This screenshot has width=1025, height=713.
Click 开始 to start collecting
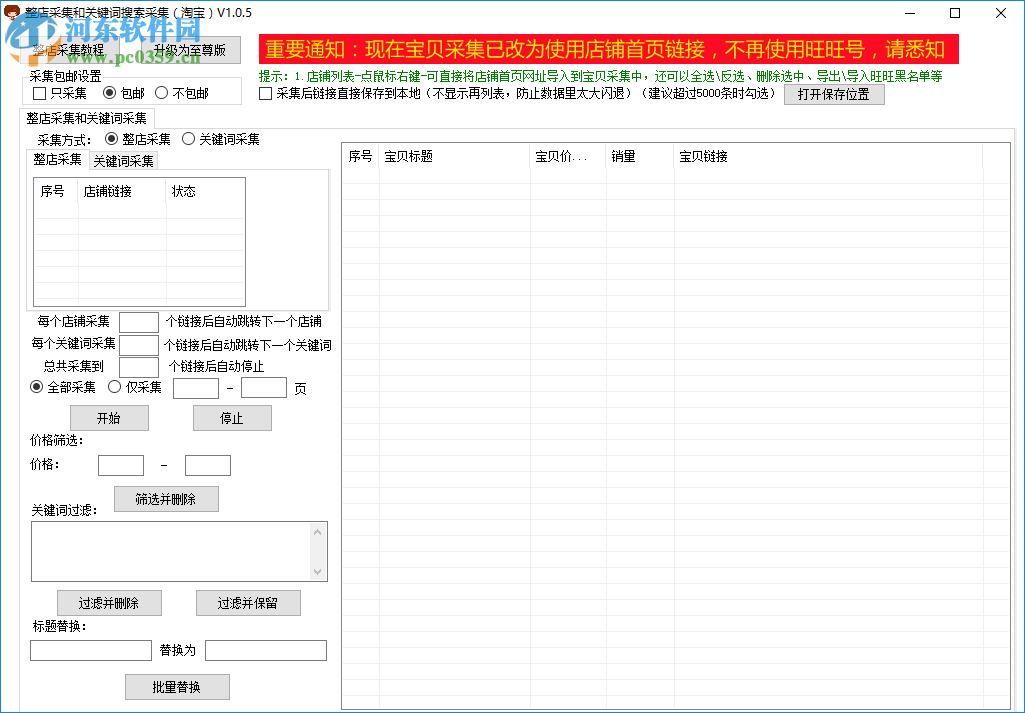[109, 418]
